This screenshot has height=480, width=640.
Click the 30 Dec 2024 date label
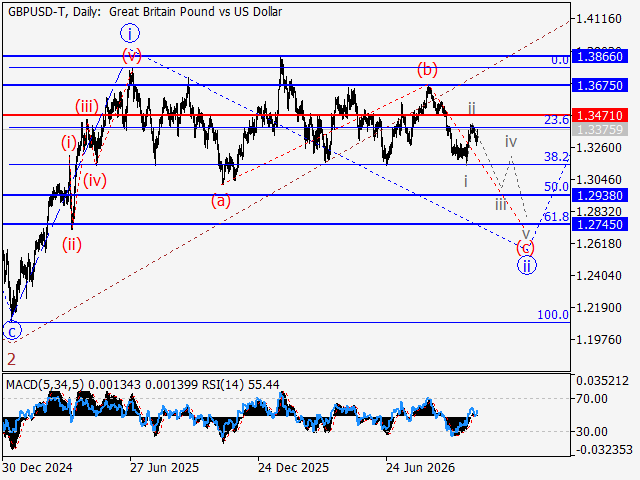point(38,467)
